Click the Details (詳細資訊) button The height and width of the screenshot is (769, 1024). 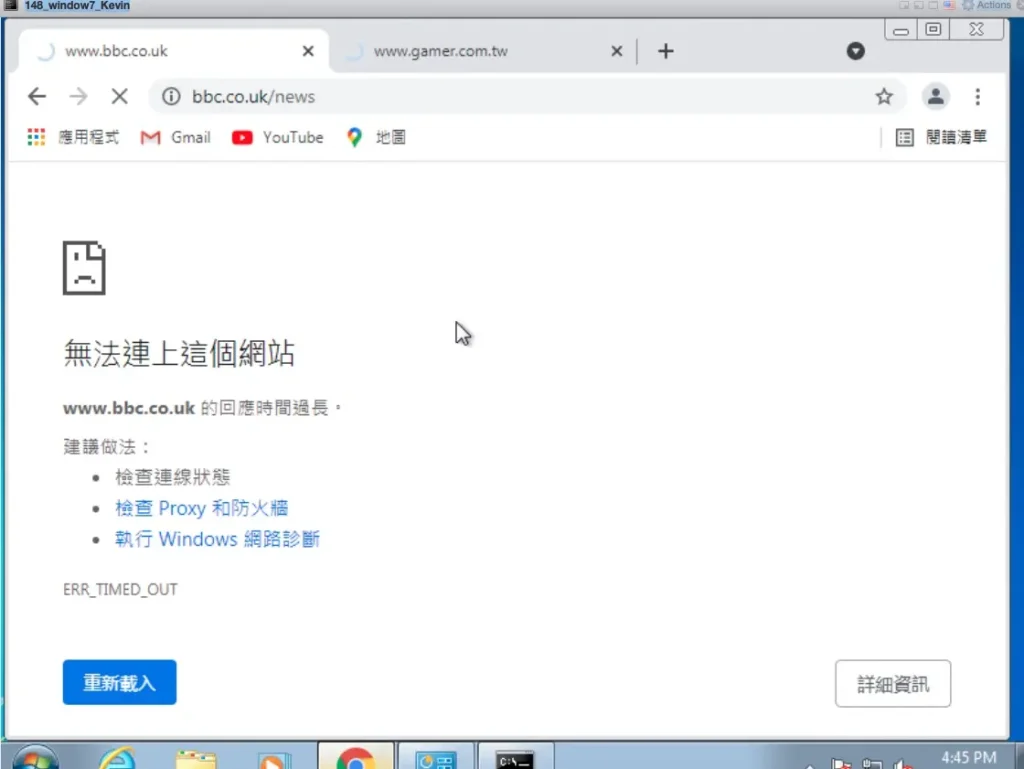[x=892, y=684]
